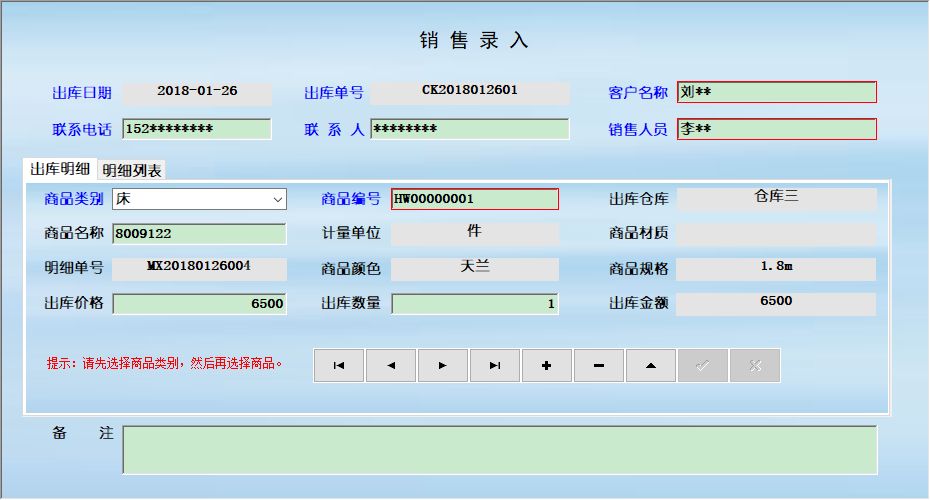Click the post checkmark button

coord(703,366)
